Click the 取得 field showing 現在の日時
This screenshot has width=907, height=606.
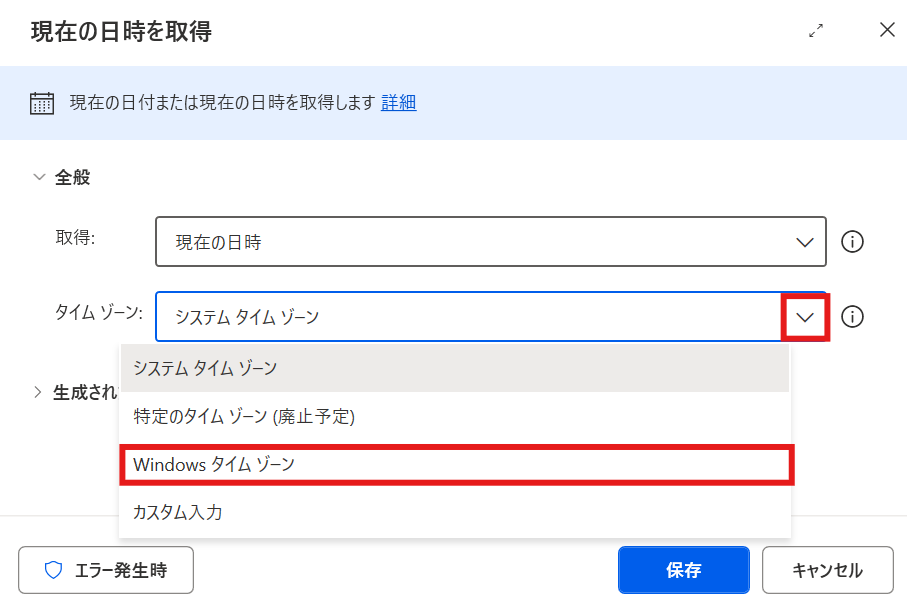point(491,242)
